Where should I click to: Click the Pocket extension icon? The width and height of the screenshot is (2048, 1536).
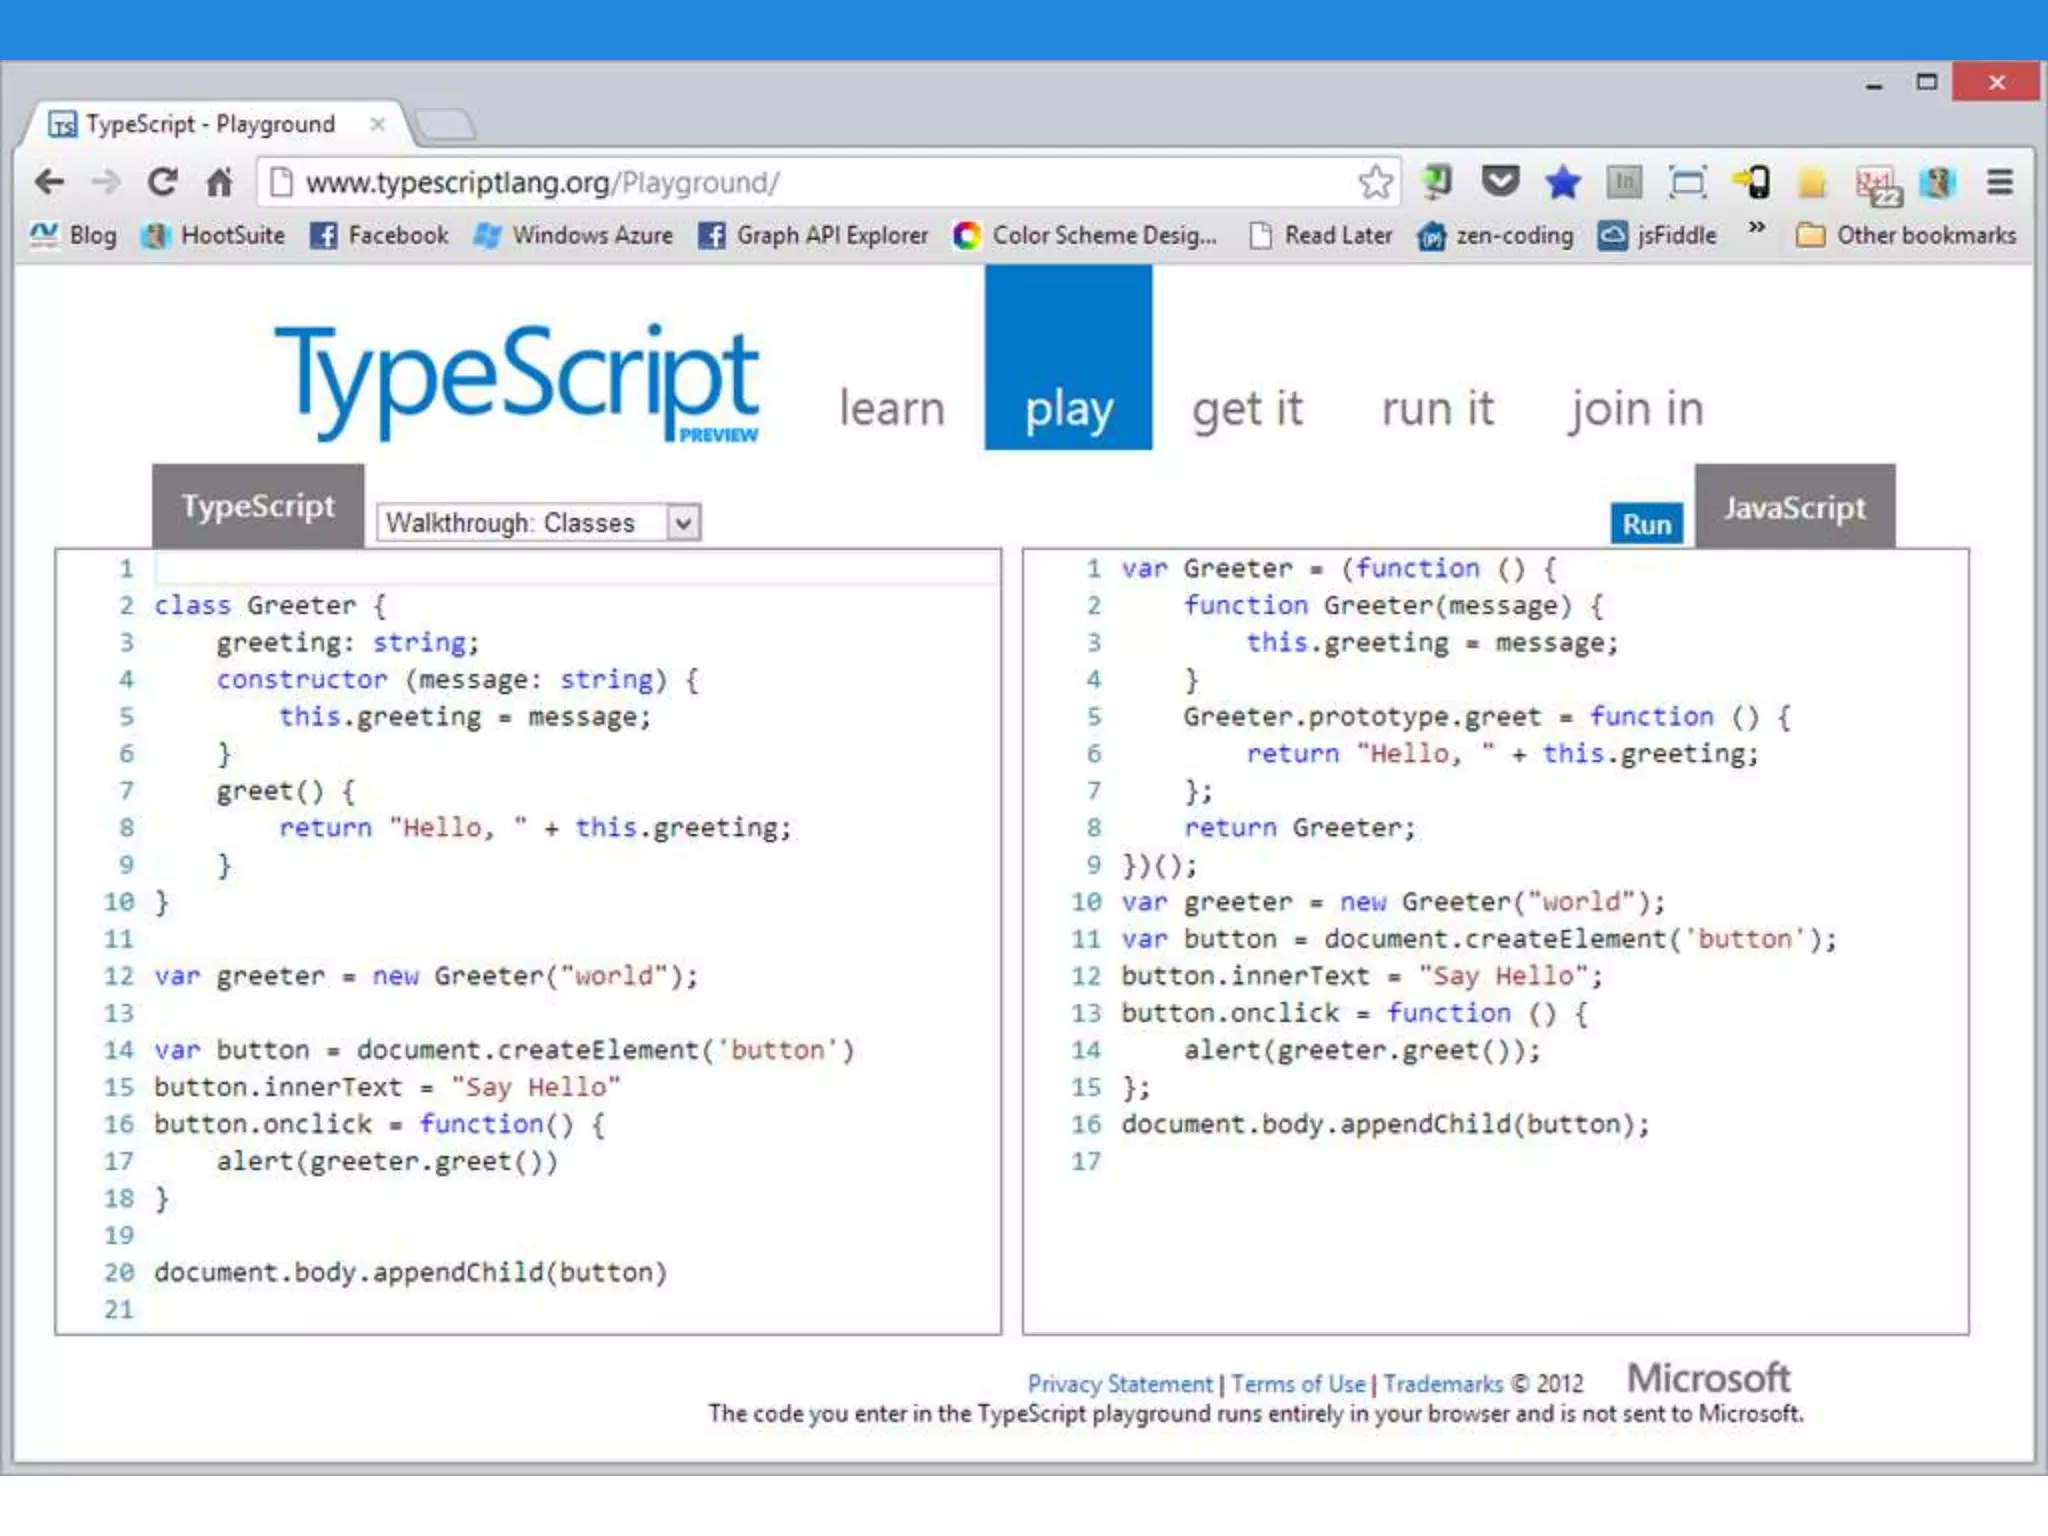(x=1500, y=181)
